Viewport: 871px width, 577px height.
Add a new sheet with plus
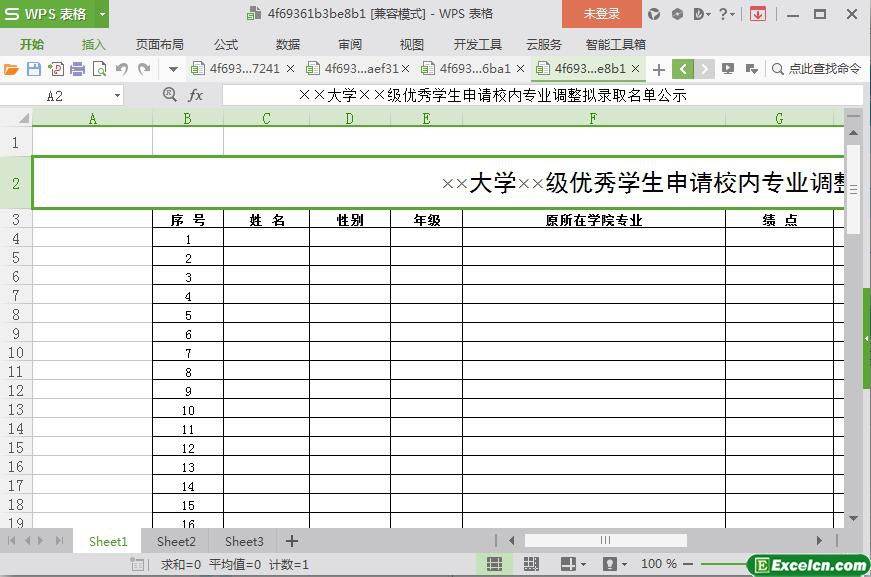[x=292, y=541]
